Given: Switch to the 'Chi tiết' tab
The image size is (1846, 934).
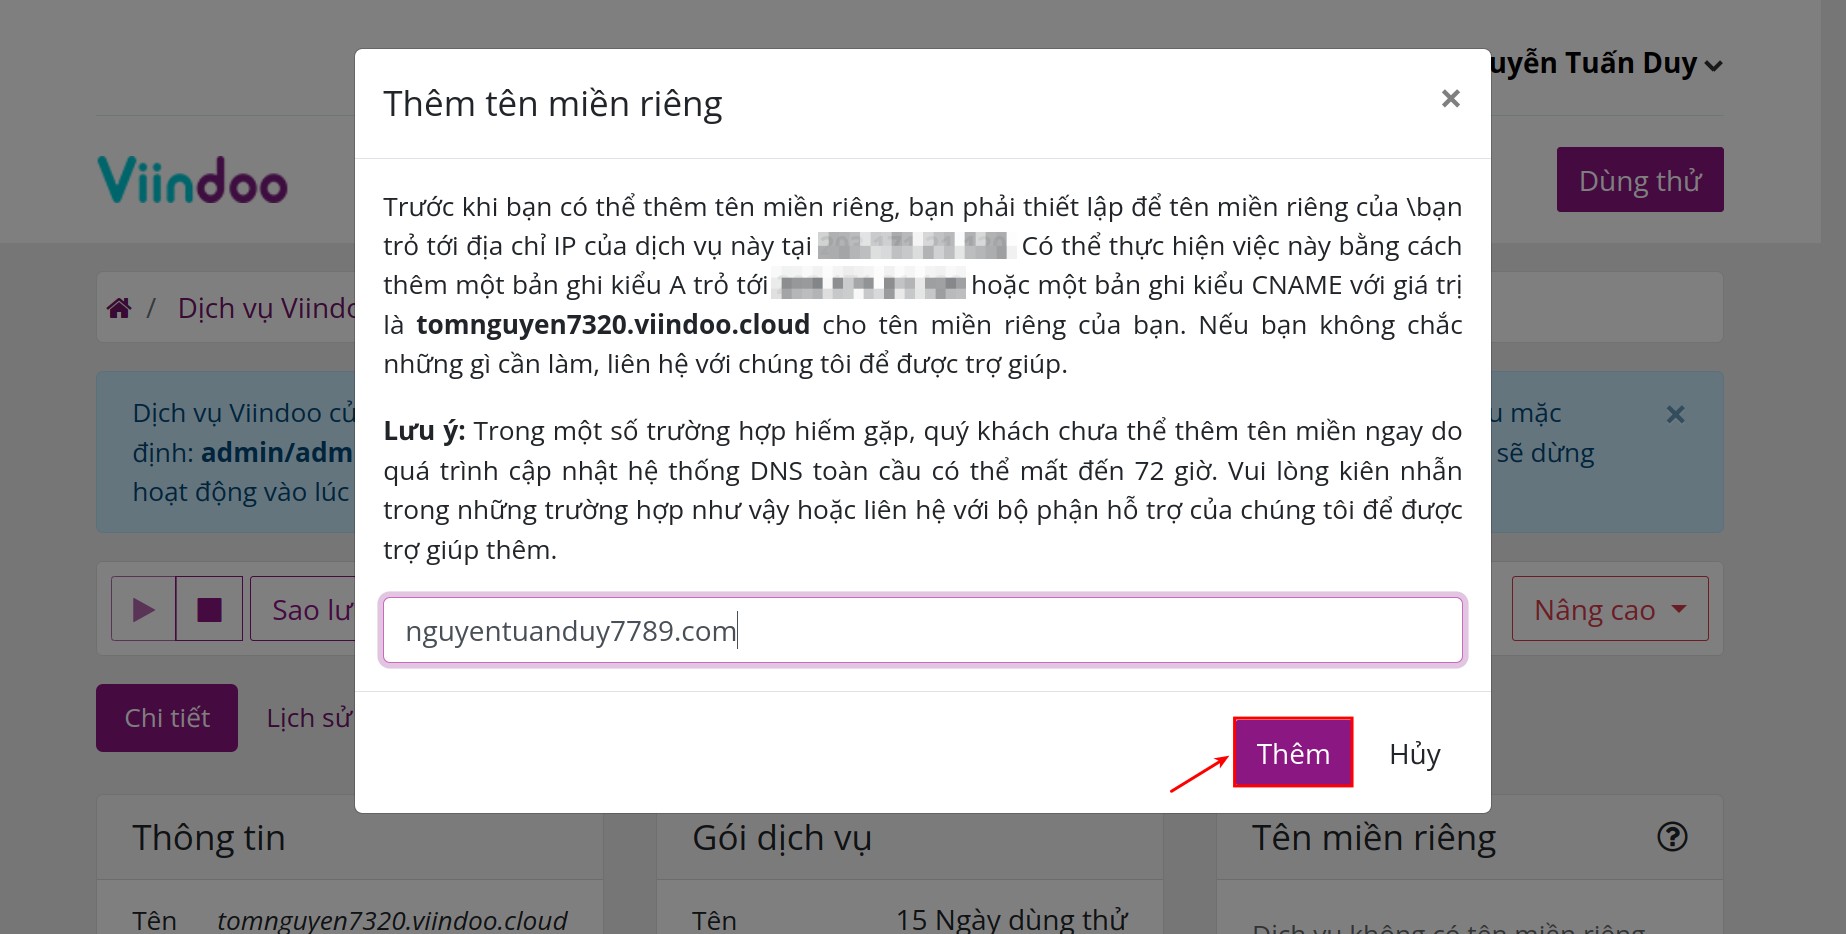Looking at the screenshot, I should click(x=166, y=717).
